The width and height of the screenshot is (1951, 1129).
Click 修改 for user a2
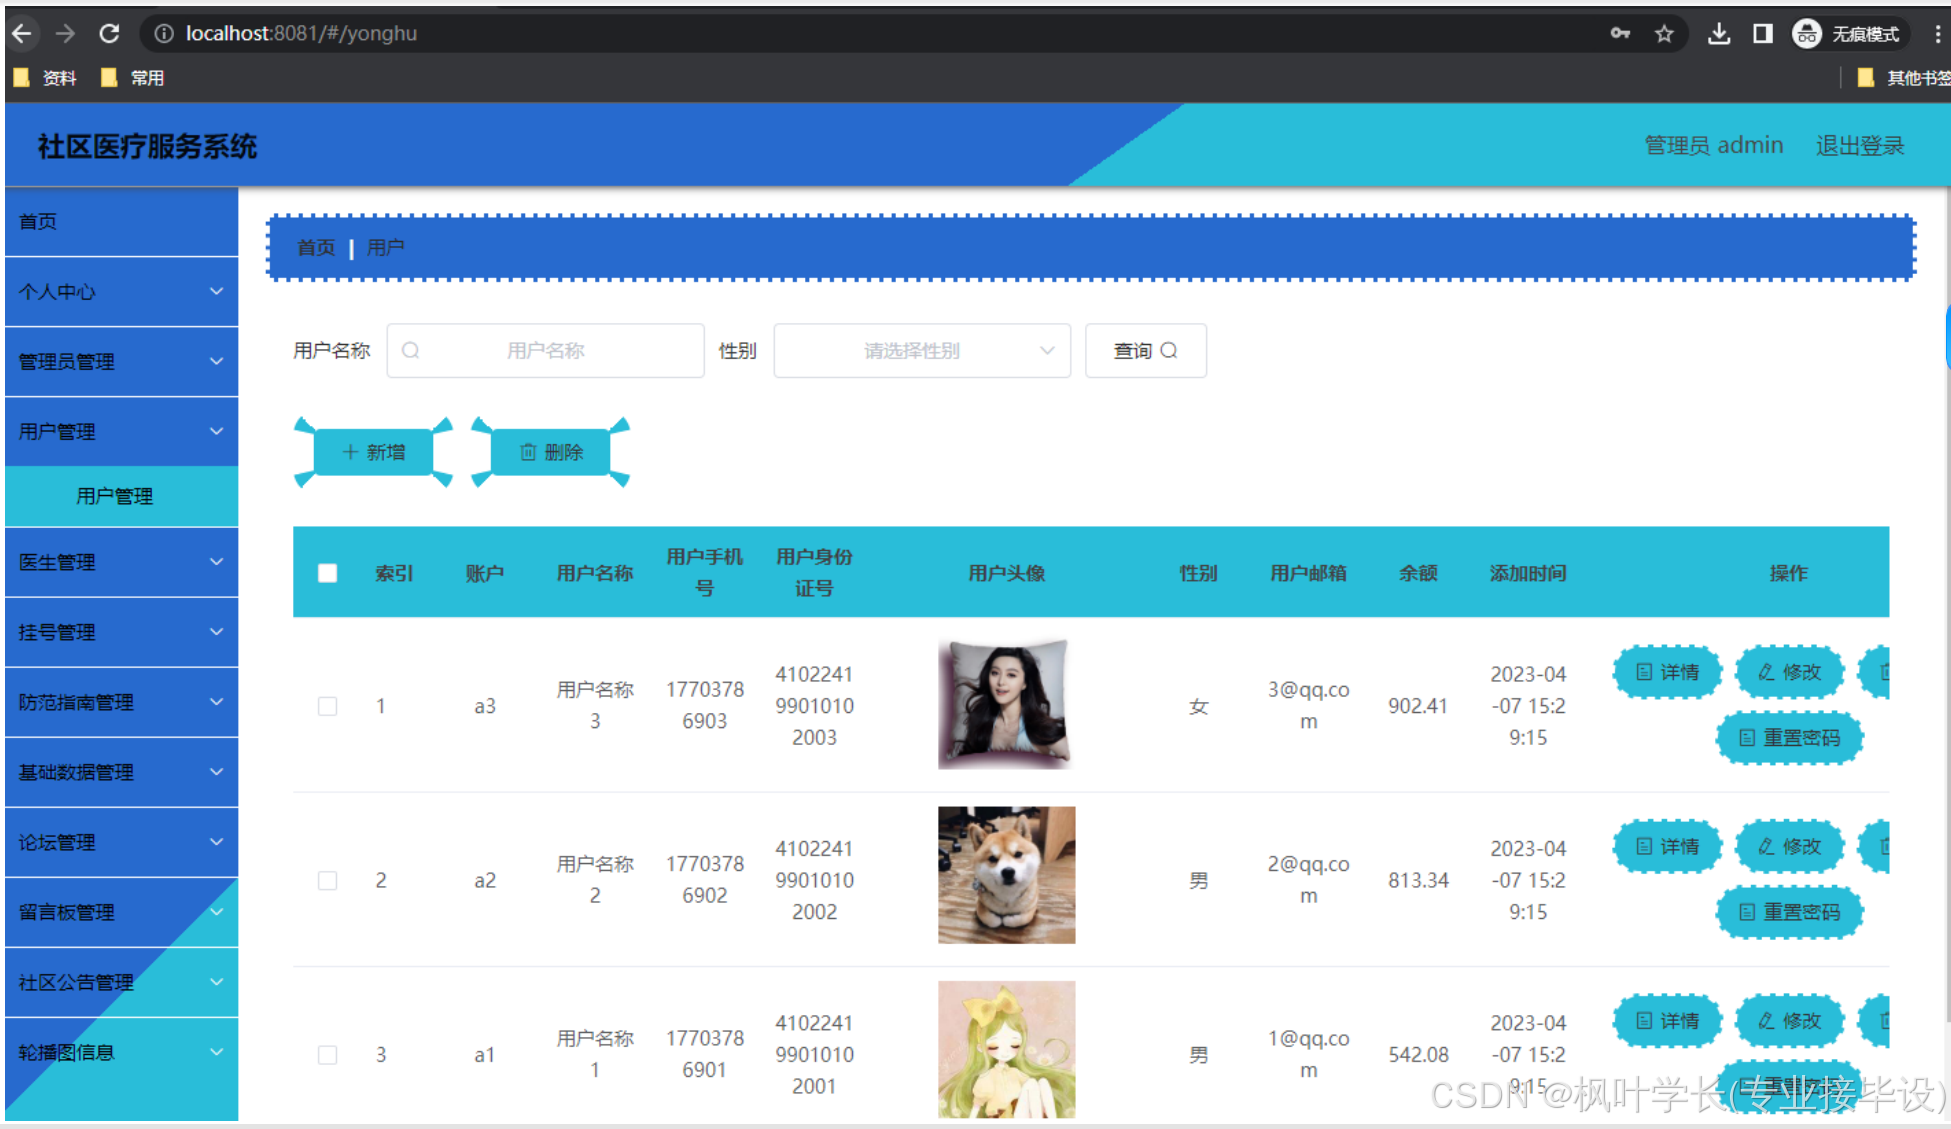pyautogui.click(x=1789, y=846)
